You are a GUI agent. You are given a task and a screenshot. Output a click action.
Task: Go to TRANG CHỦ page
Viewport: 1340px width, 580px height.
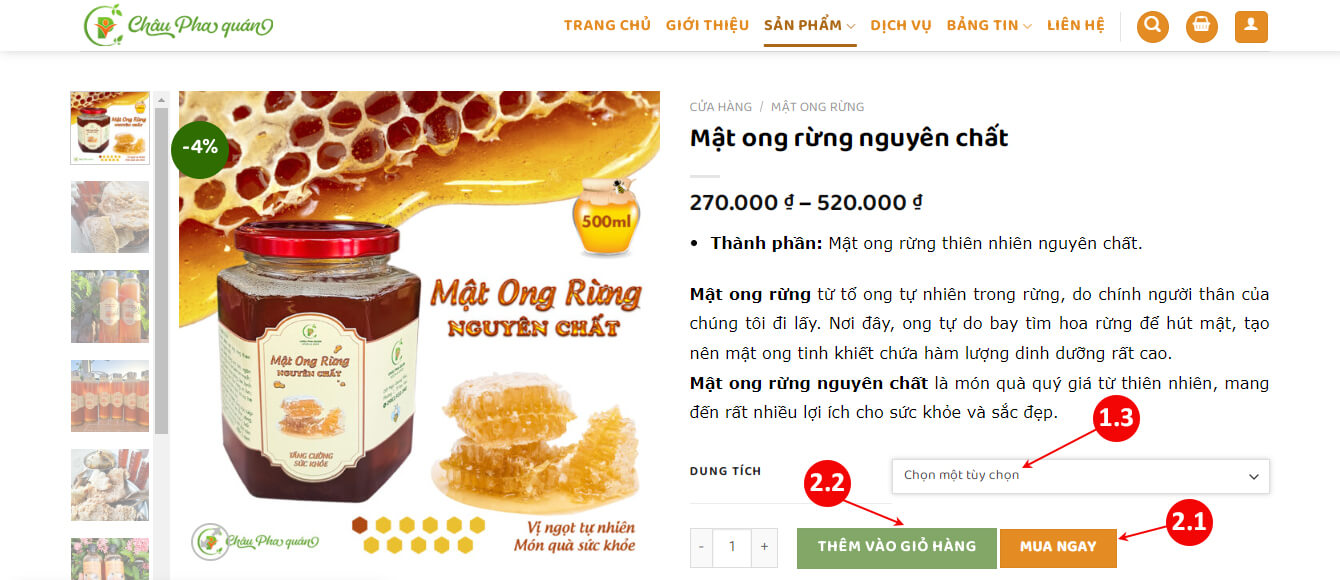pos(607,26)
